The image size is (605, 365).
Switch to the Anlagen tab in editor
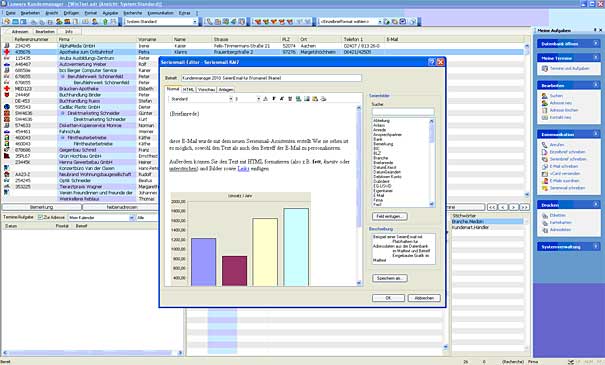(226, 90)
